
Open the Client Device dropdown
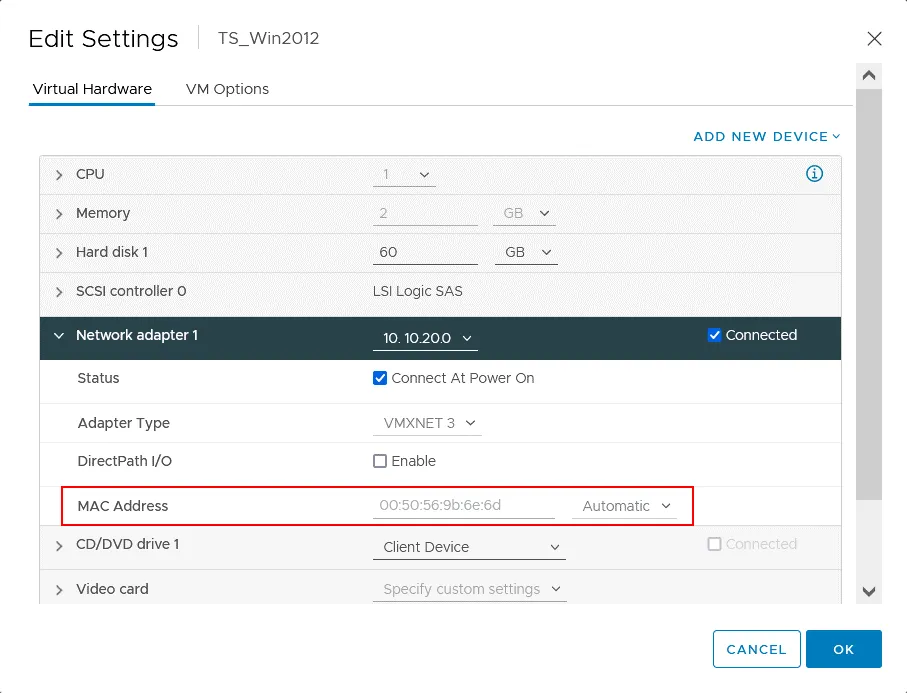point(472,547)
